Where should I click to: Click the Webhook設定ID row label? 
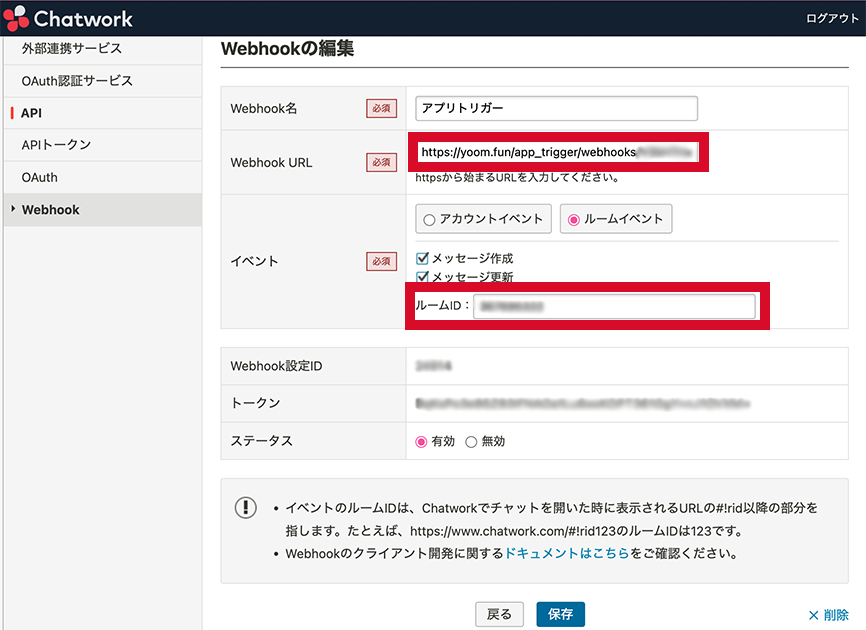tap(276, 366)
